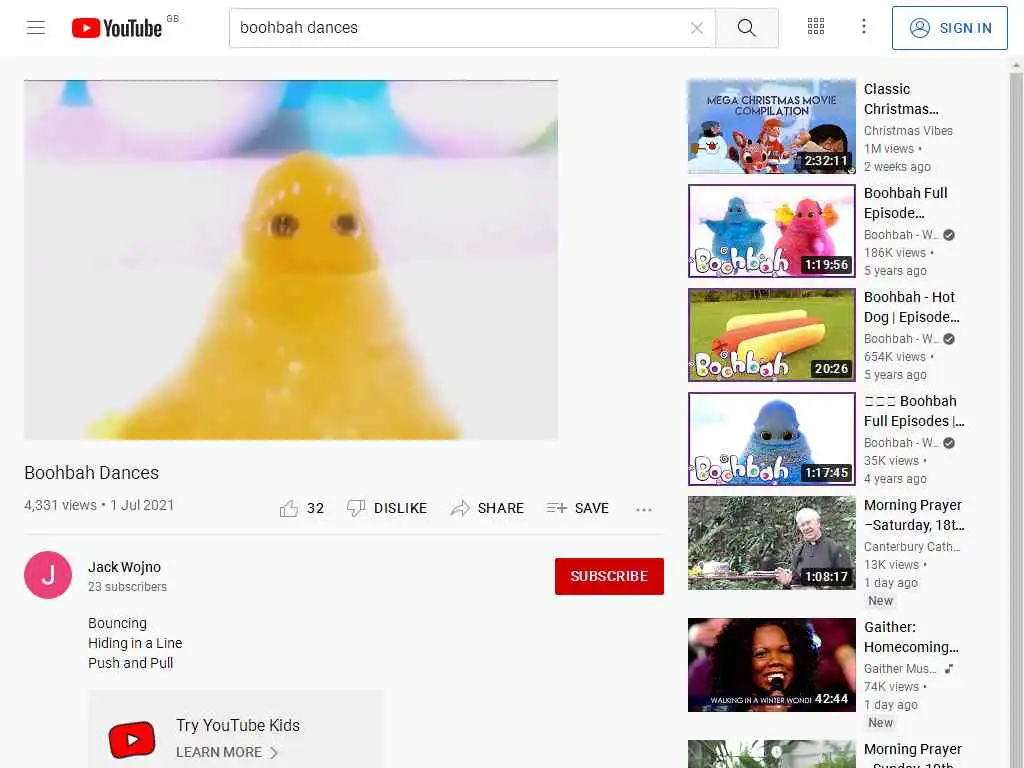This screenshot has height=768, width=1024.
Task: Open Gaither: Homecoming title link
Action: click(x=911, y=637)
